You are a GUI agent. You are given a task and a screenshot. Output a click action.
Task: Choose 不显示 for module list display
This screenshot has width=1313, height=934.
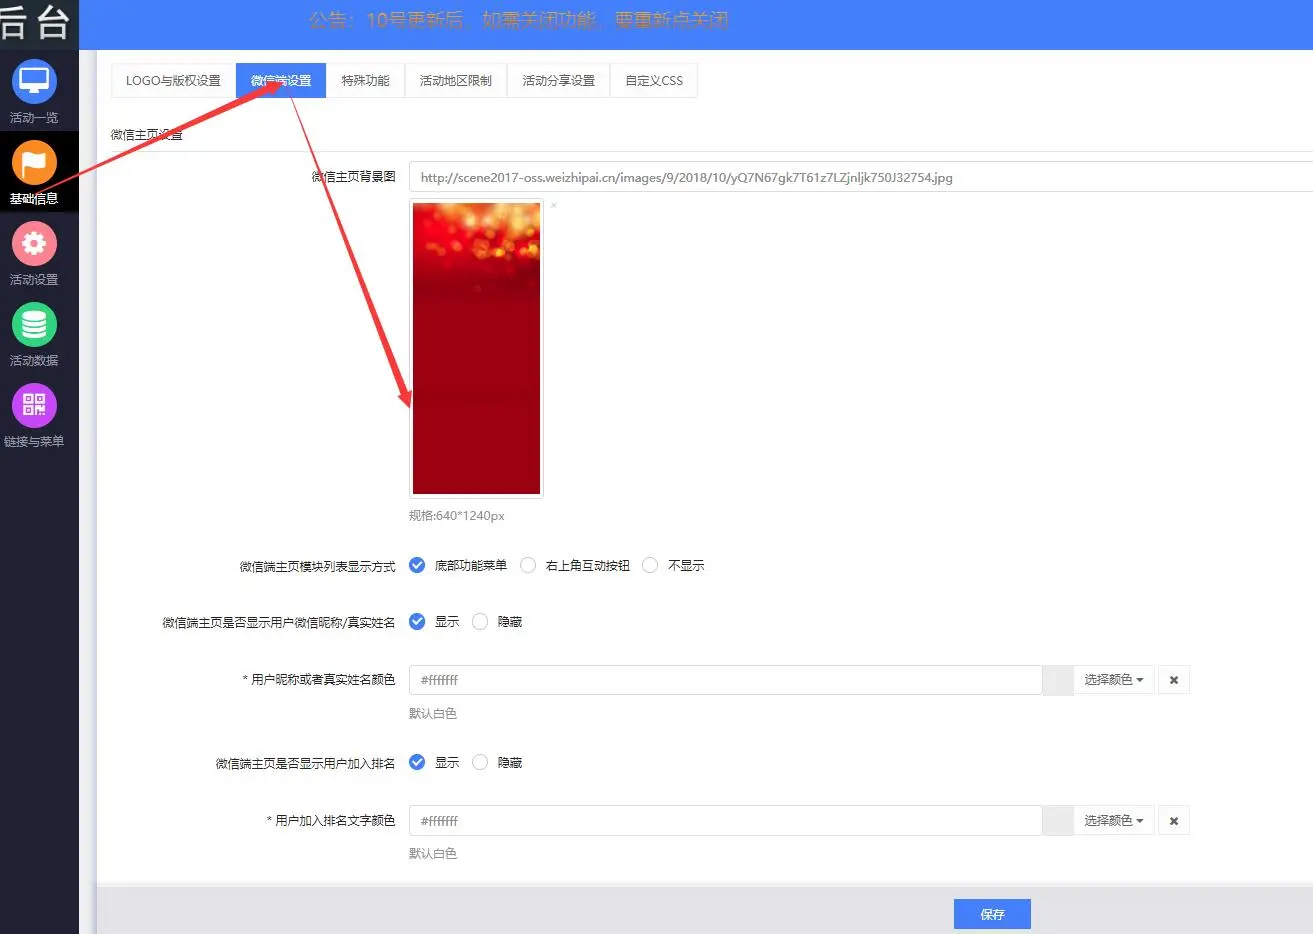[x=650, y=566]
